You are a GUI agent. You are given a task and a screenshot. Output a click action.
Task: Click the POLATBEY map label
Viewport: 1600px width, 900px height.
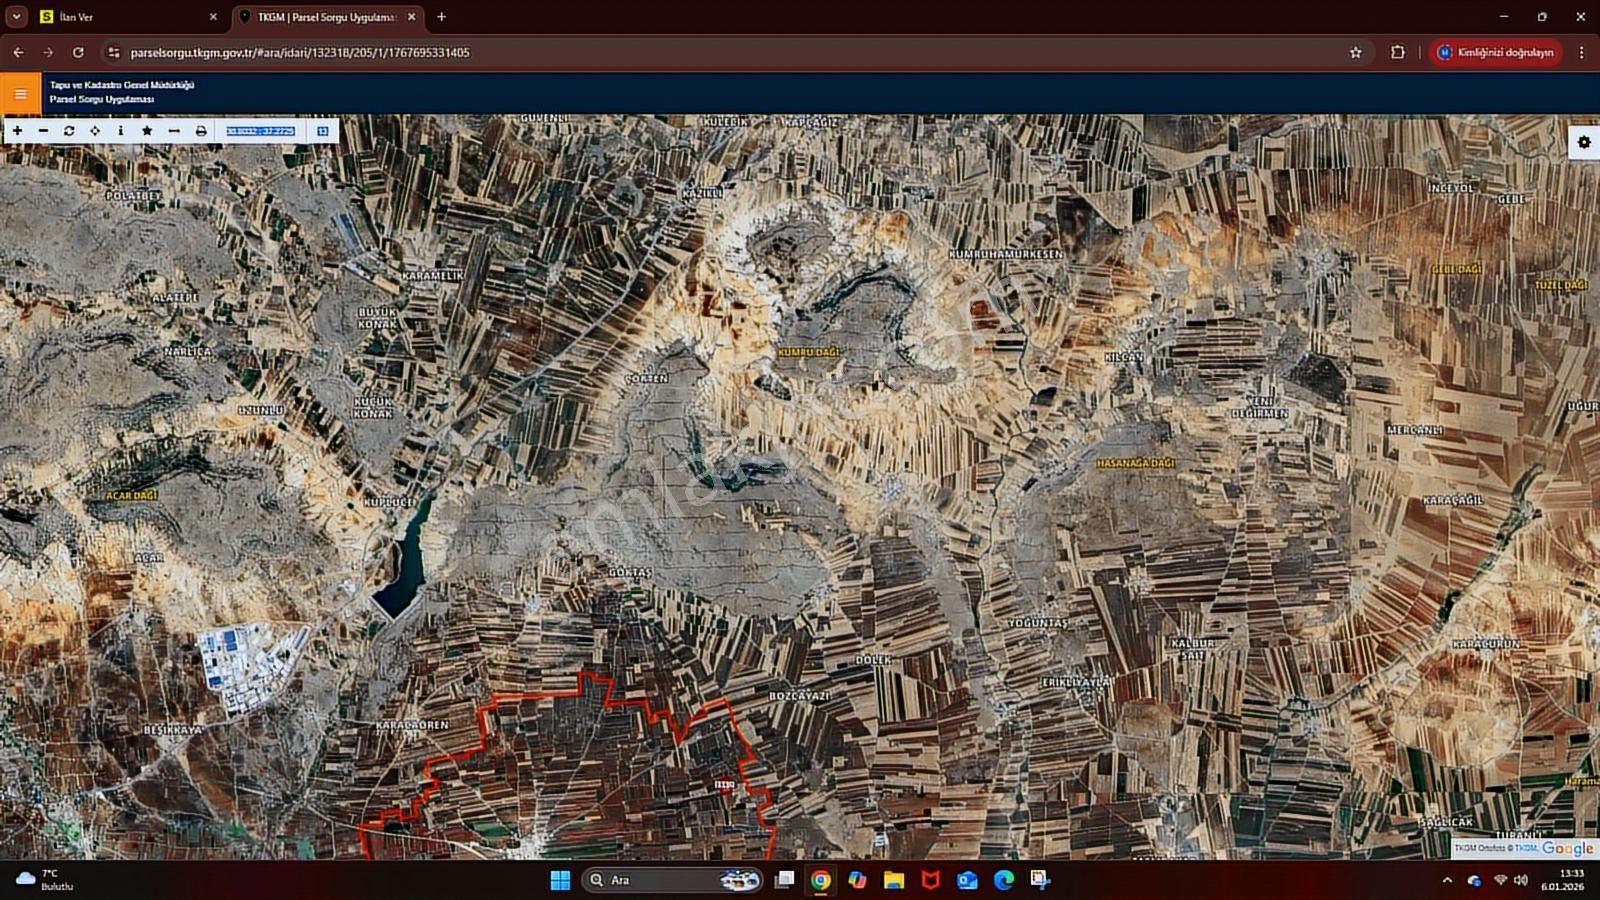coord(133,195)
